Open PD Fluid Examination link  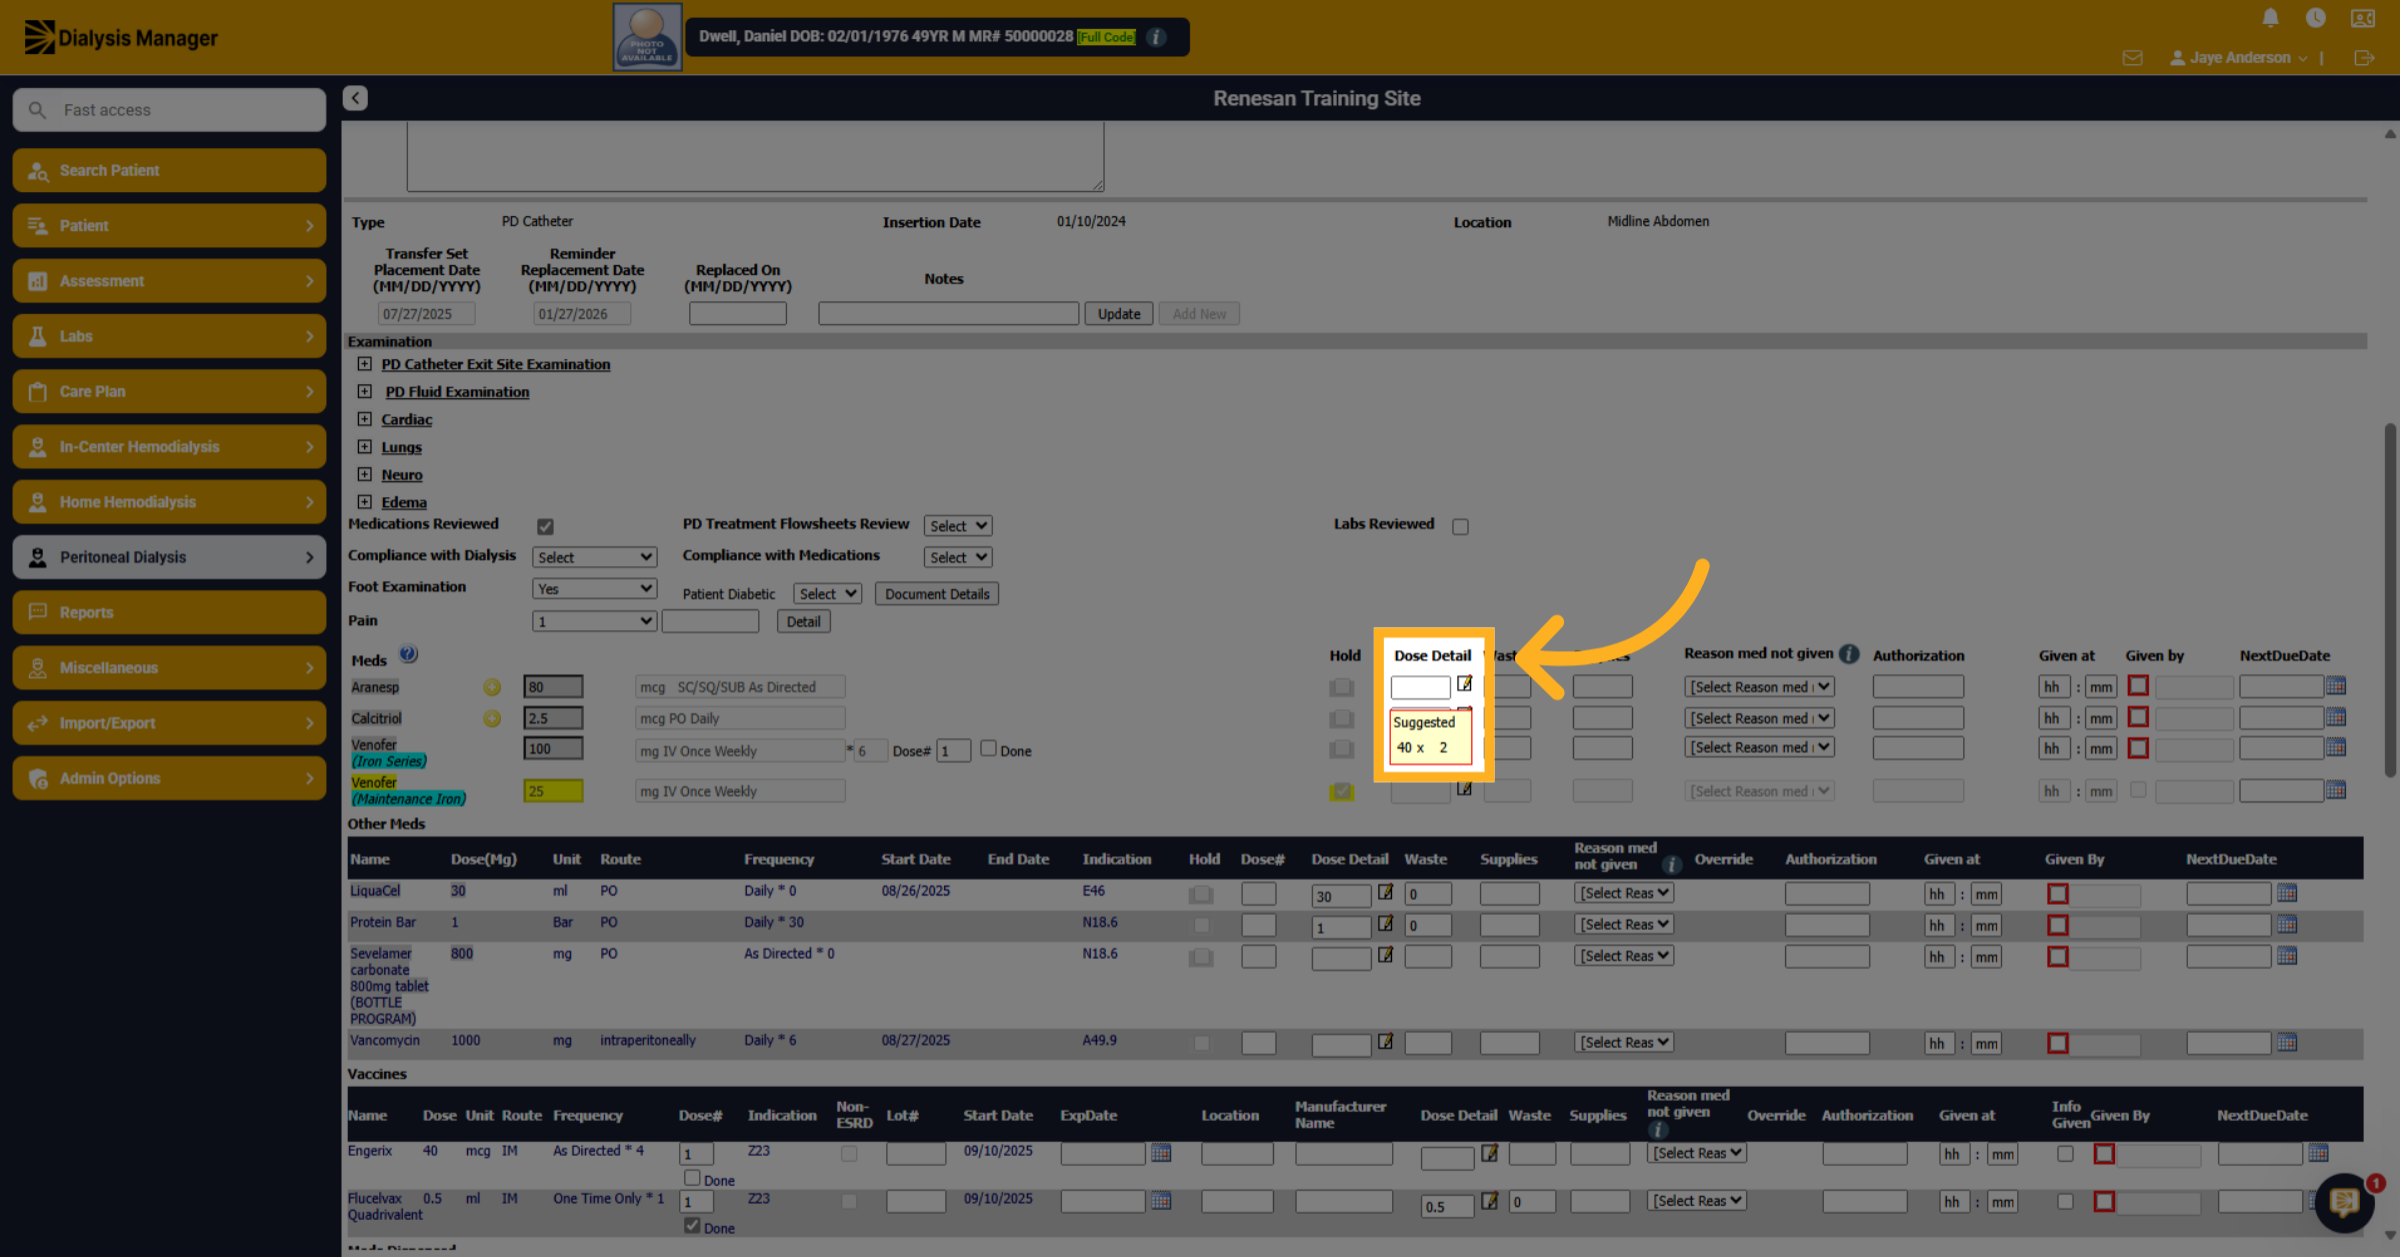457,392
